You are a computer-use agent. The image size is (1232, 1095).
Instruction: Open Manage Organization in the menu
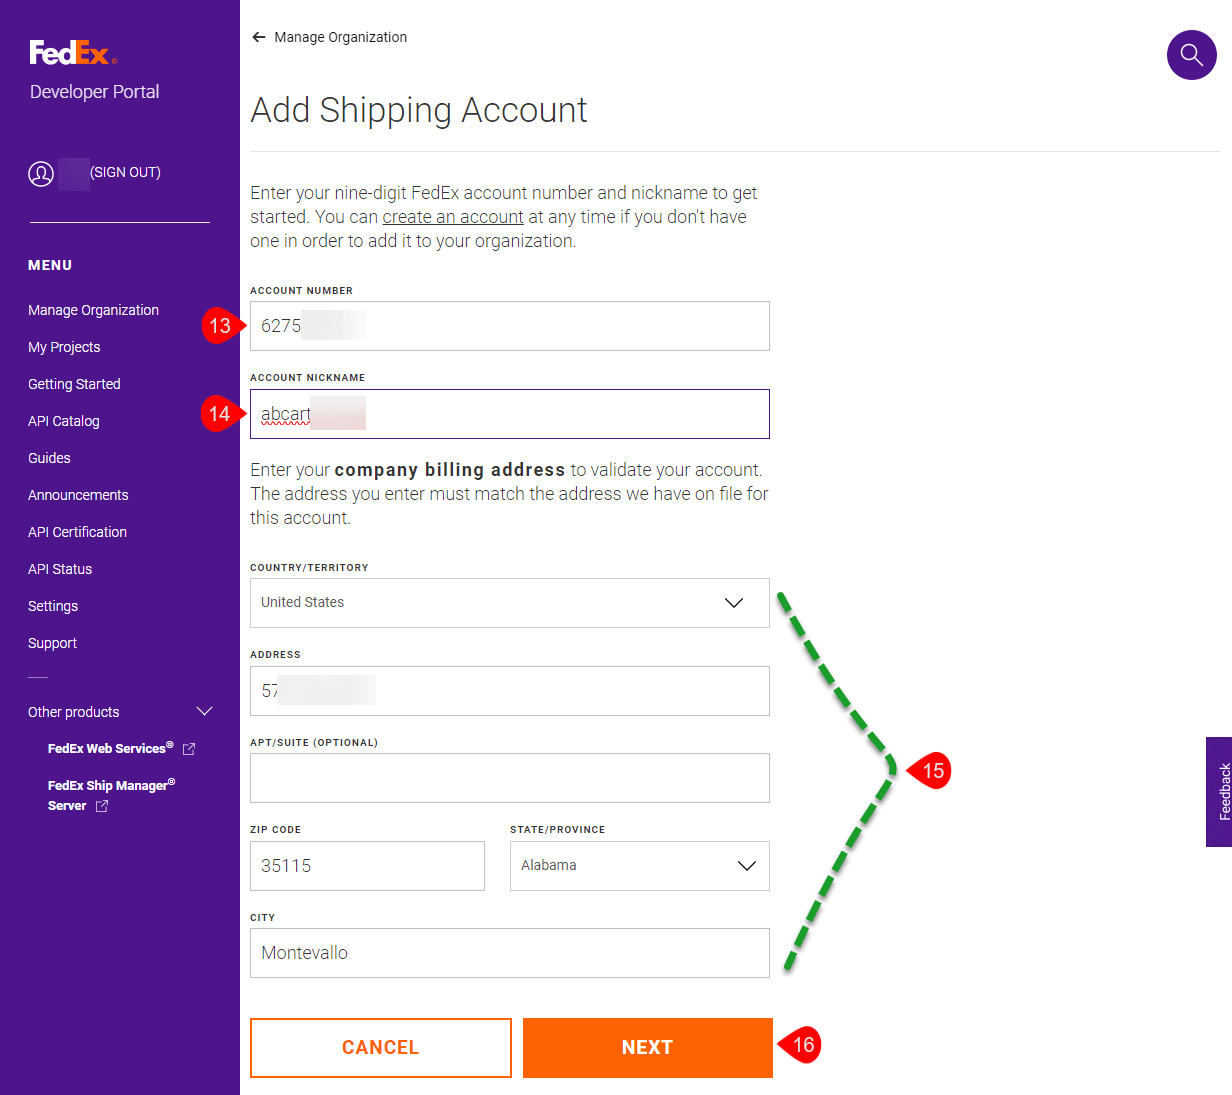click(x=93, y=310)
